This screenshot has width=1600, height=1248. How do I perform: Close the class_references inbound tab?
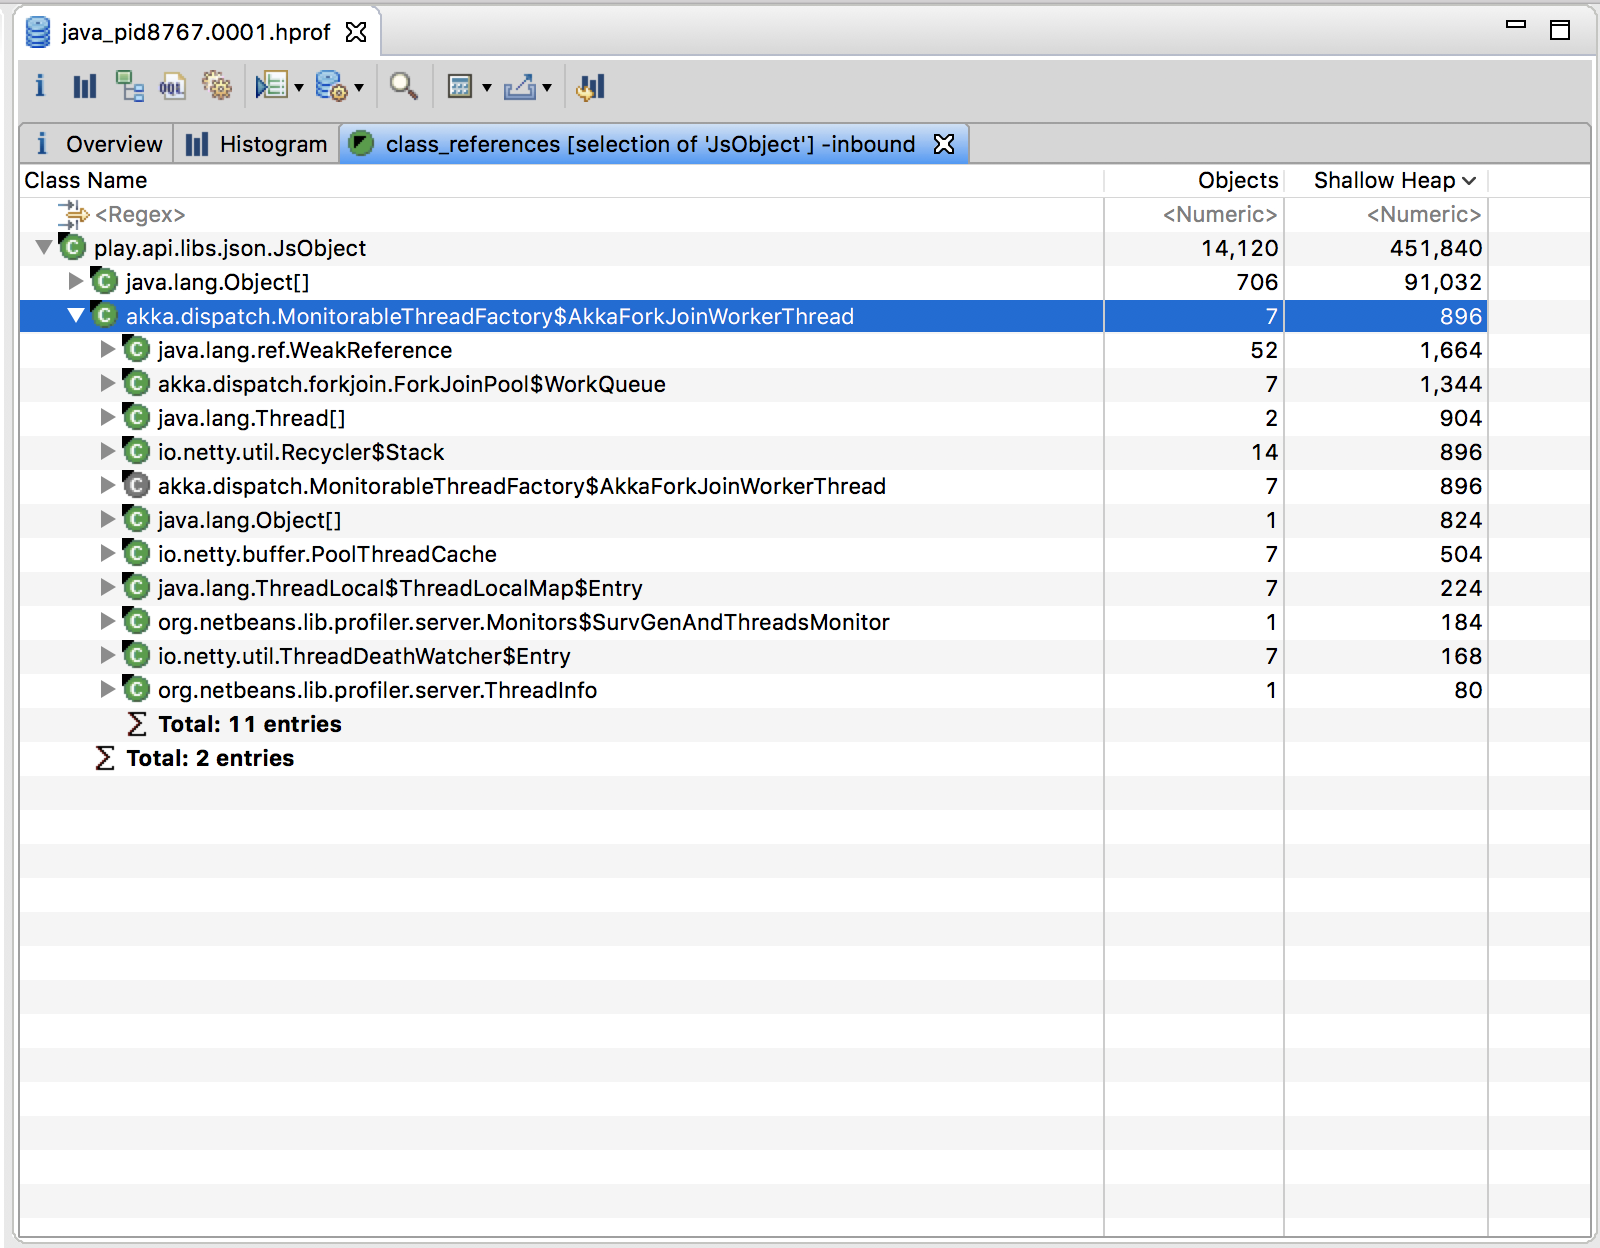944,144
